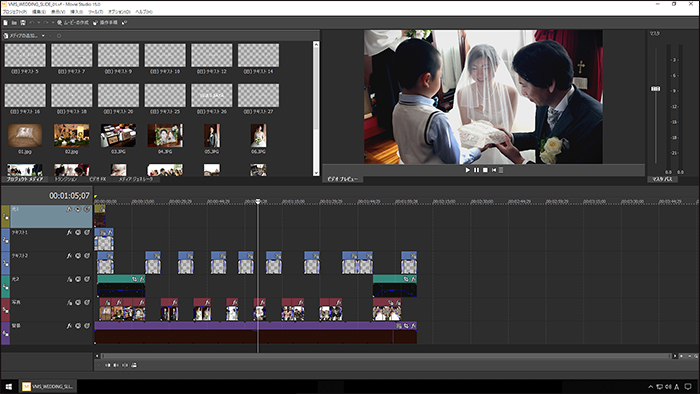Image resolution: width=700 pixels, height=394 pixels.
Task: Click the メディアの追加 button
Action: [21, 36]
